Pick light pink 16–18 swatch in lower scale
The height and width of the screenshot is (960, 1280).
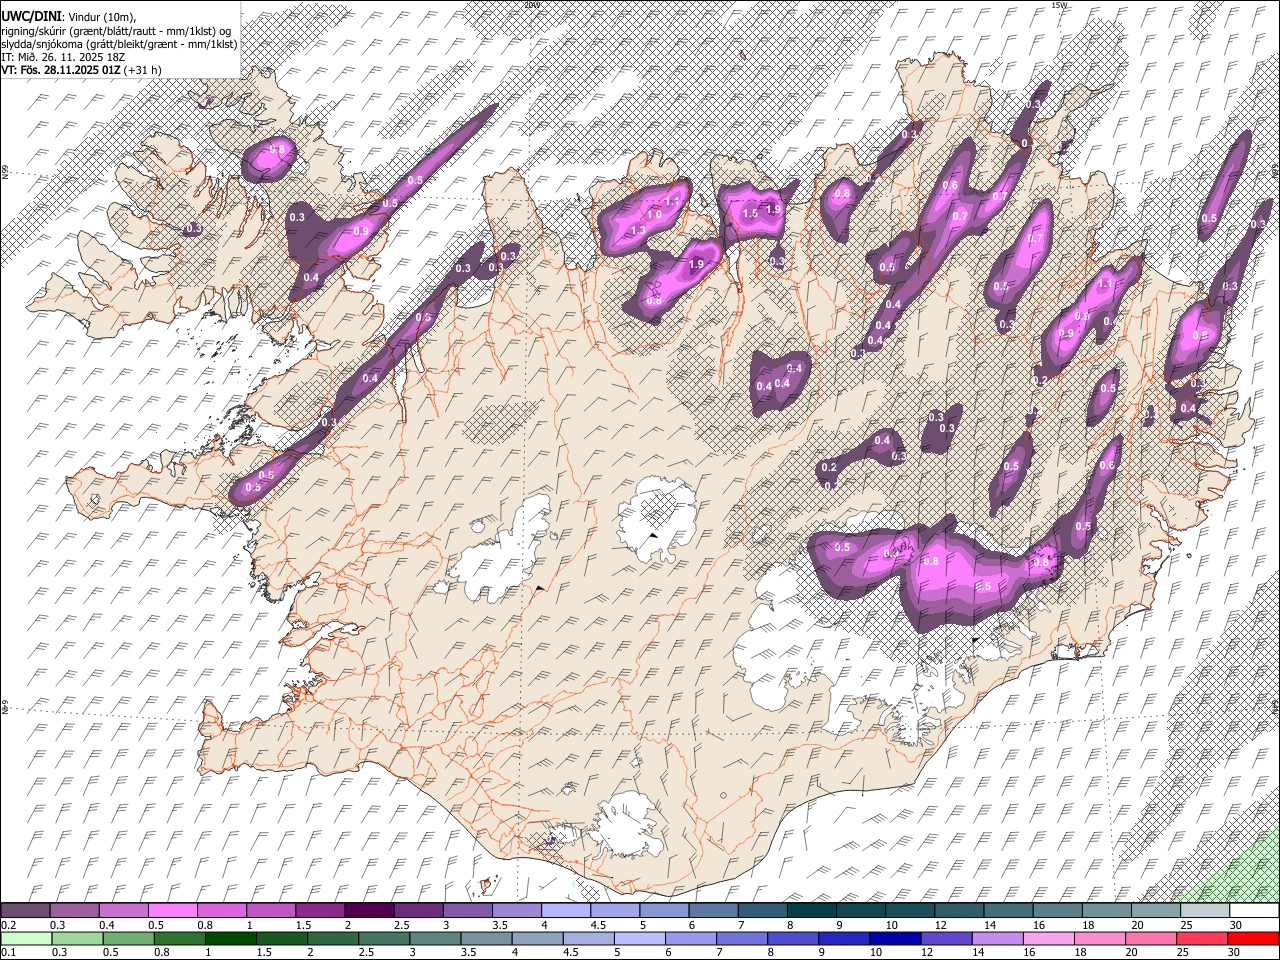[x=1050, y=939]
